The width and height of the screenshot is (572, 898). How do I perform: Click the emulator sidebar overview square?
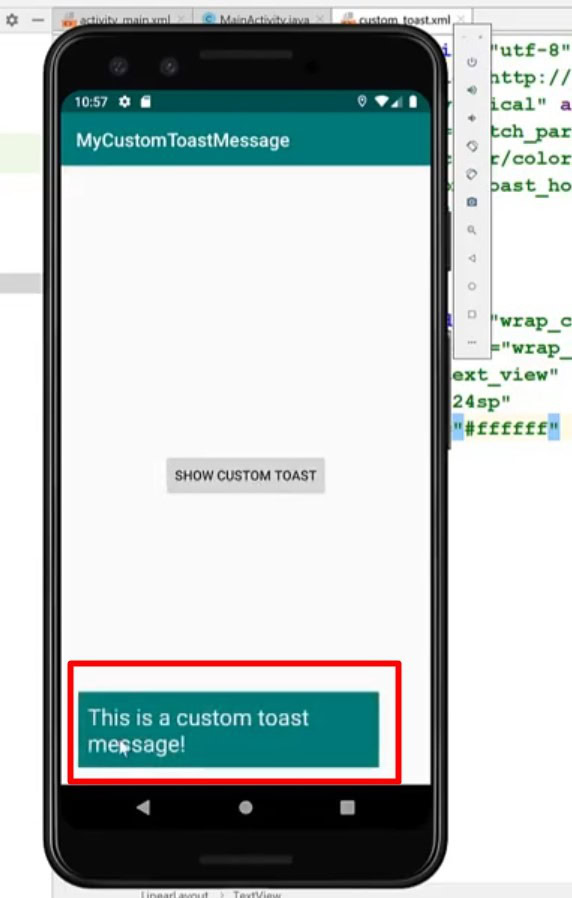472,314
